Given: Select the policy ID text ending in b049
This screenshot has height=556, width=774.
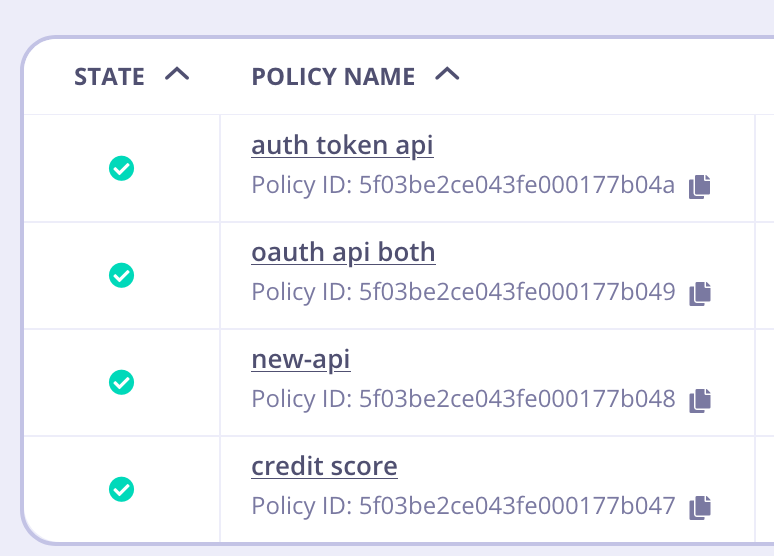Looking at the screenshot, I should (463, 293).
